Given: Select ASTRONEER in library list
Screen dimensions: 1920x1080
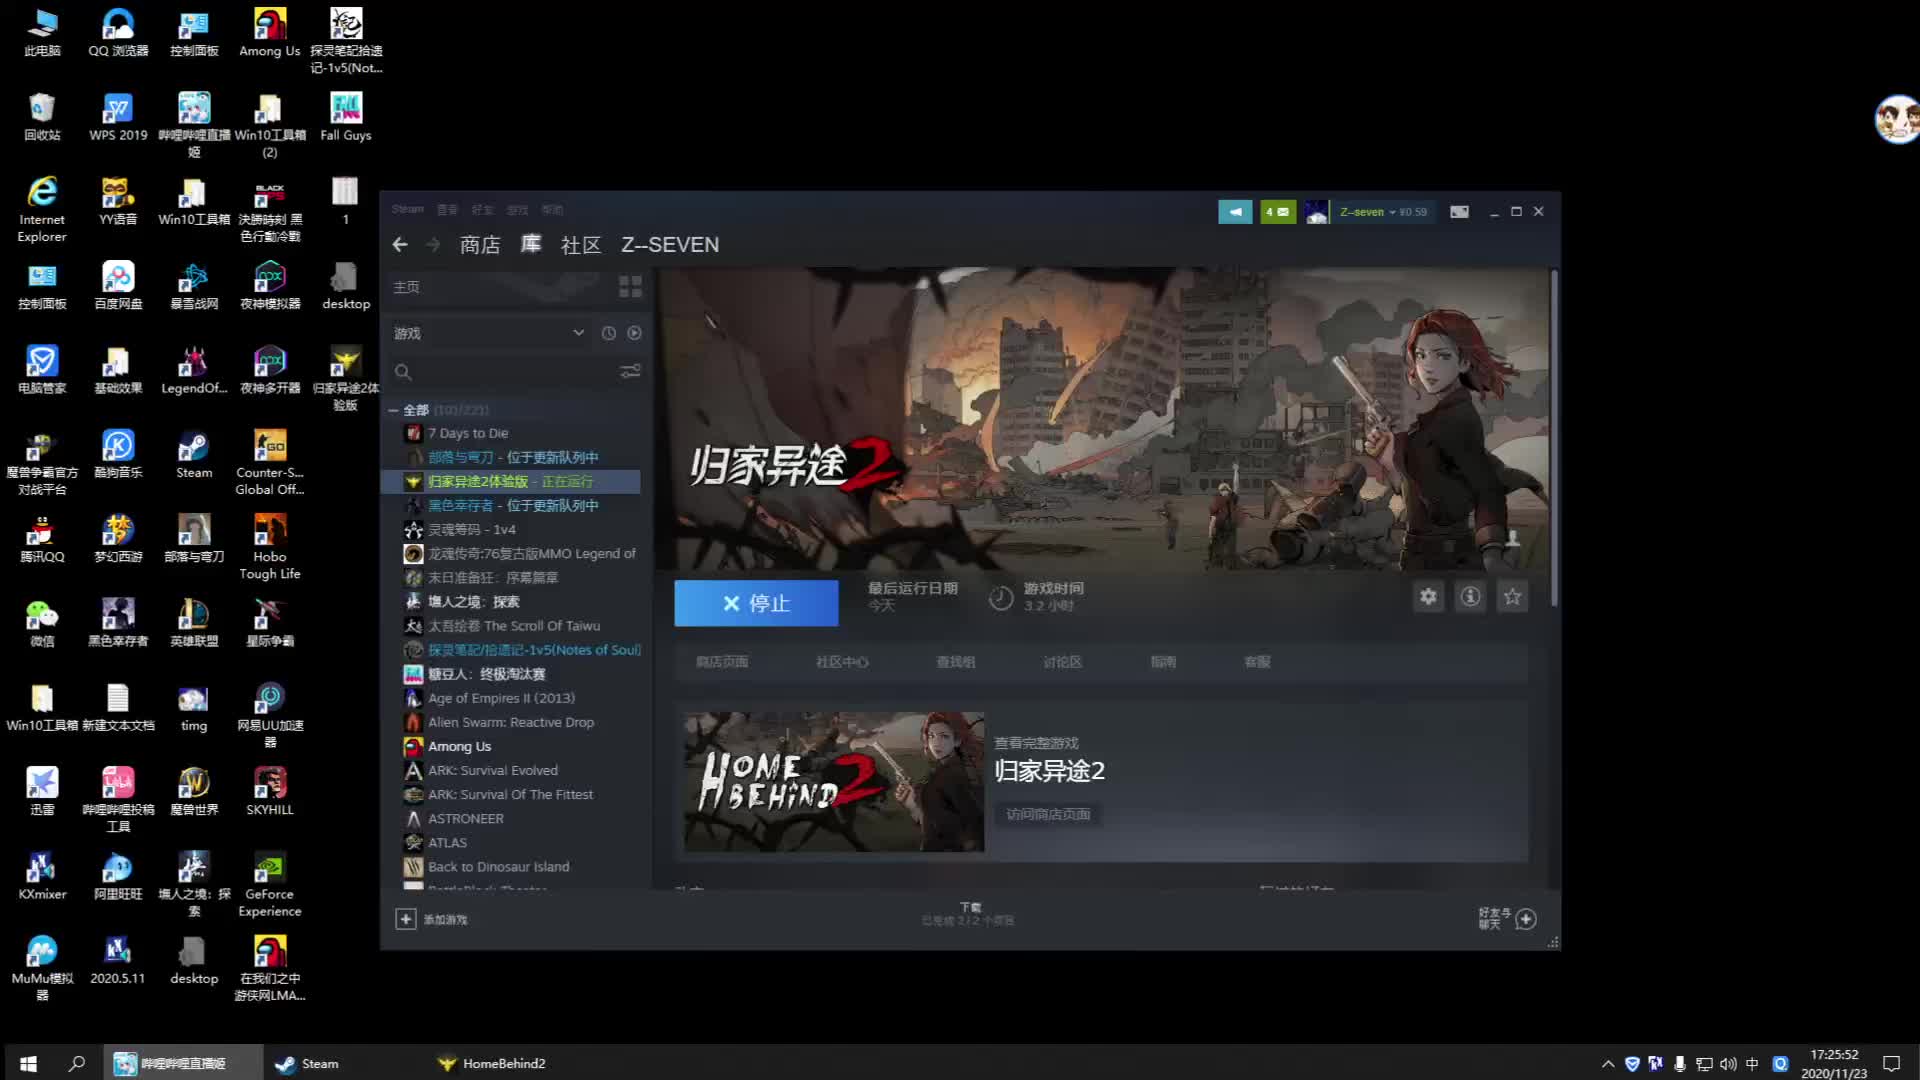Looking at the screenshot, I should click(x=466, y=818).
